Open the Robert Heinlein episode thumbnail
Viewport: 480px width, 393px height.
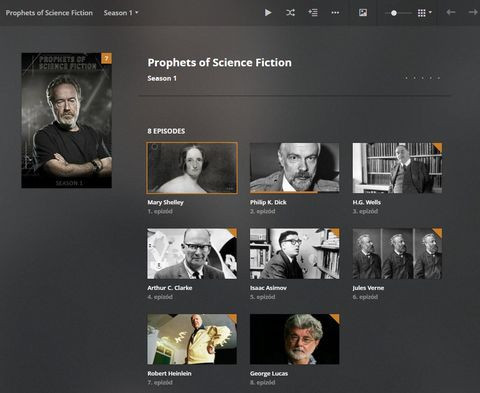tap(192, 339)
